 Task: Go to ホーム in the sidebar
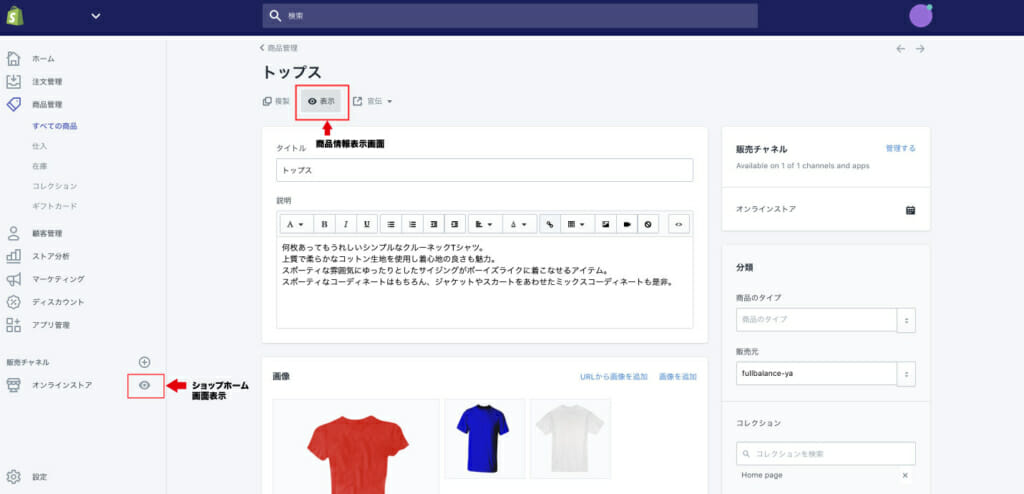click(x=43, y=59)
